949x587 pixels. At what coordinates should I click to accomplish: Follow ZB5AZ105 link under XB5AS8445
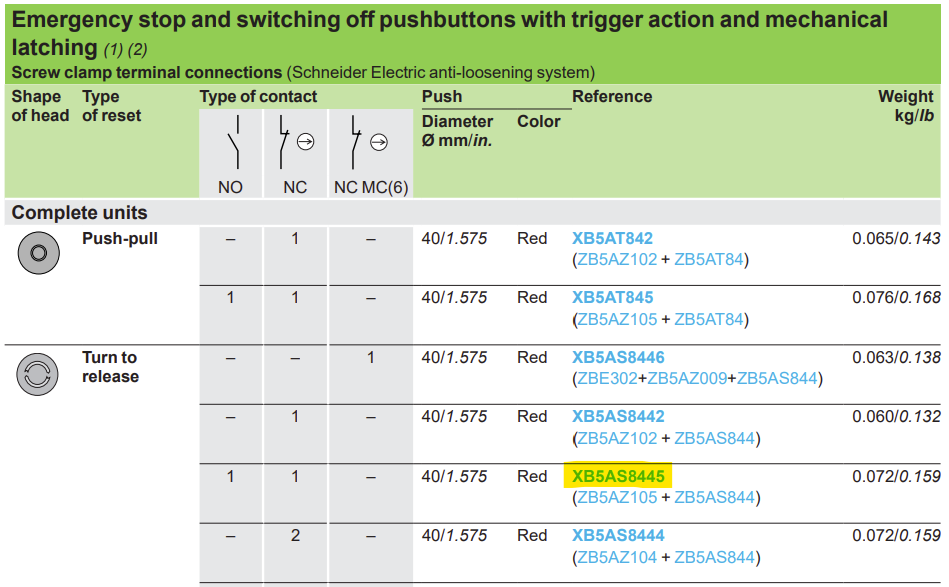[617, 497]
